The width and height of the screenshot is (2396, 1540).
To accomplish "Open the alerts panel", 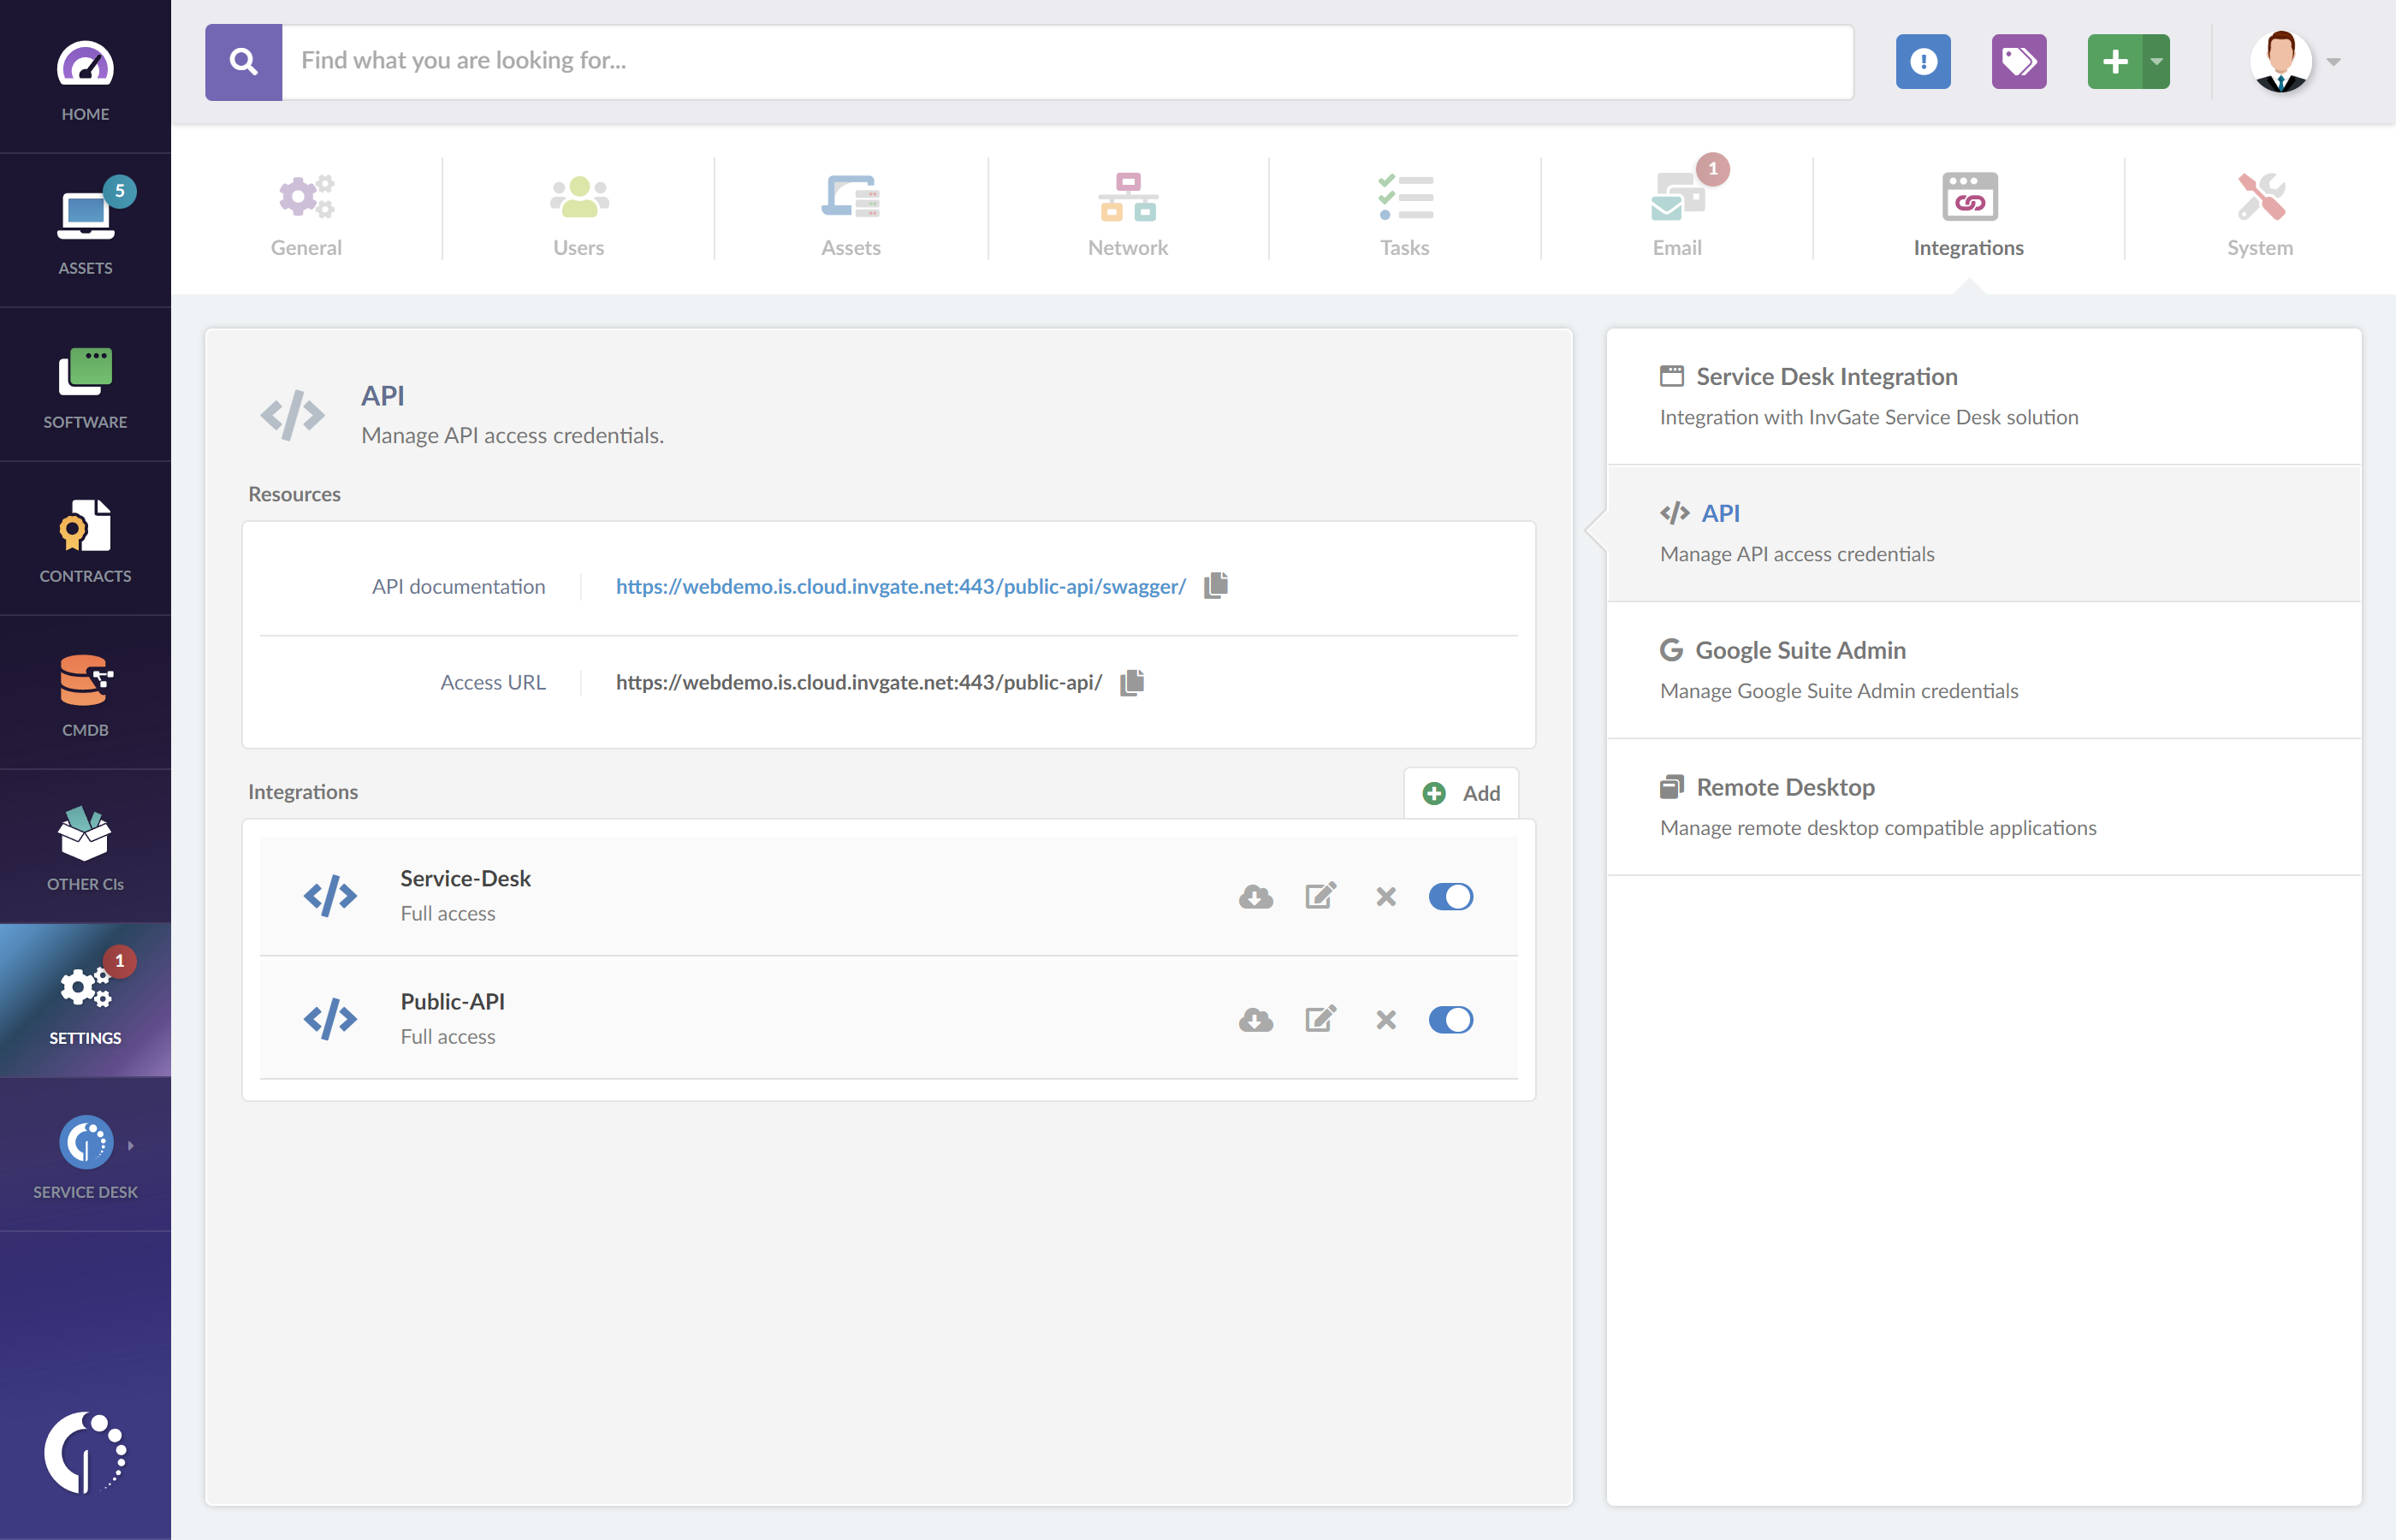I will 1923,62.
